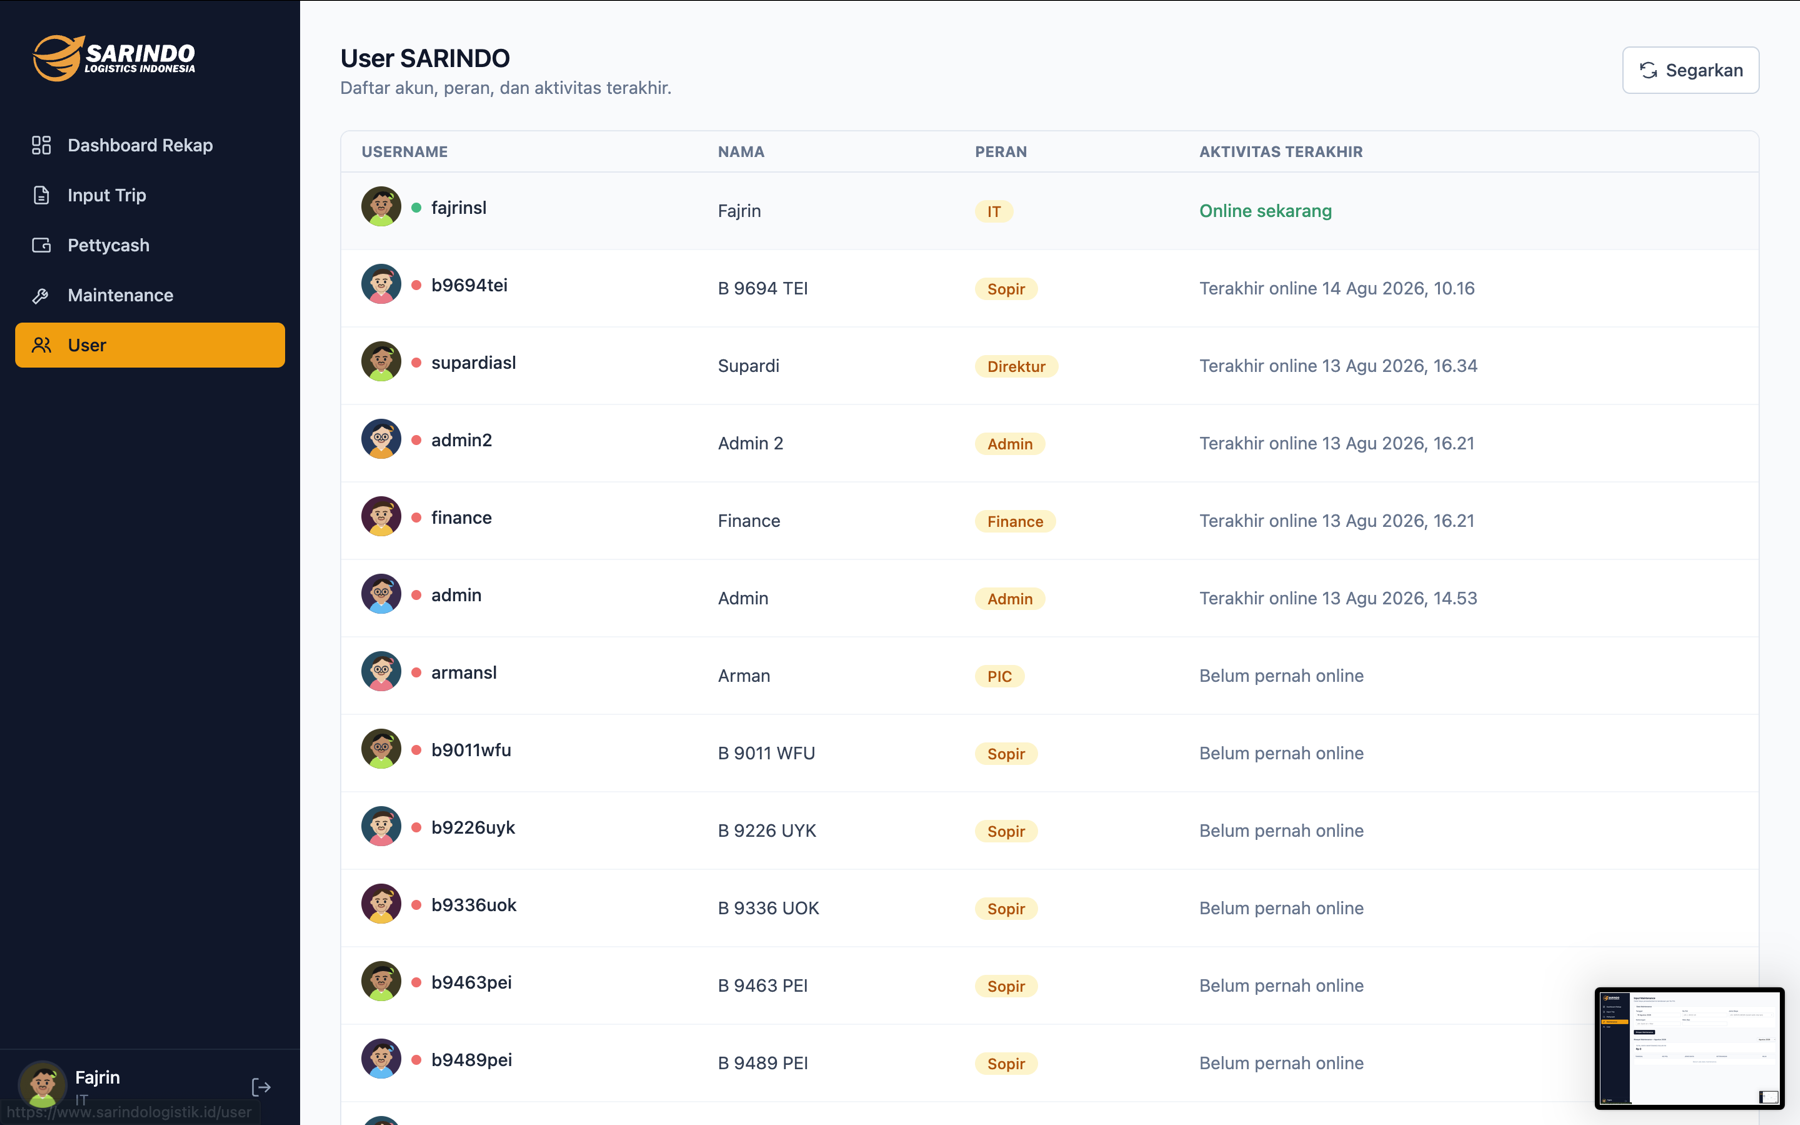Go to Pettycash page

[x=150, y=245]
